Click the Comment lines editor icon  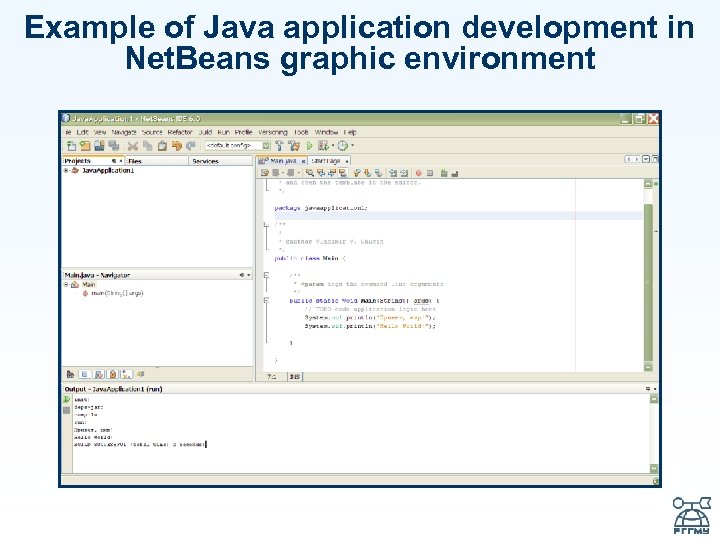pos(444,173)
